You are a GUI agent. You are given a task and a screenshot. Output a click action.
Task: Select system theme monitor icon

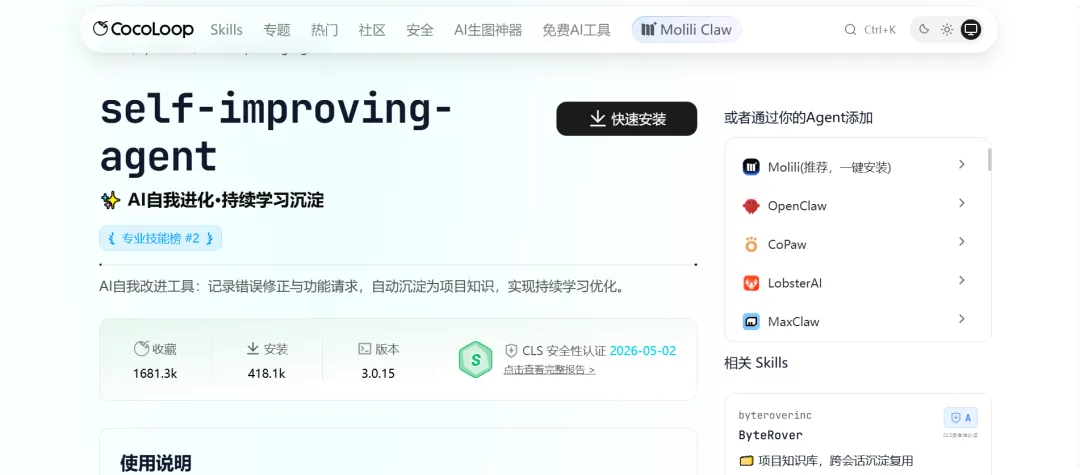[x=970, y=29]
